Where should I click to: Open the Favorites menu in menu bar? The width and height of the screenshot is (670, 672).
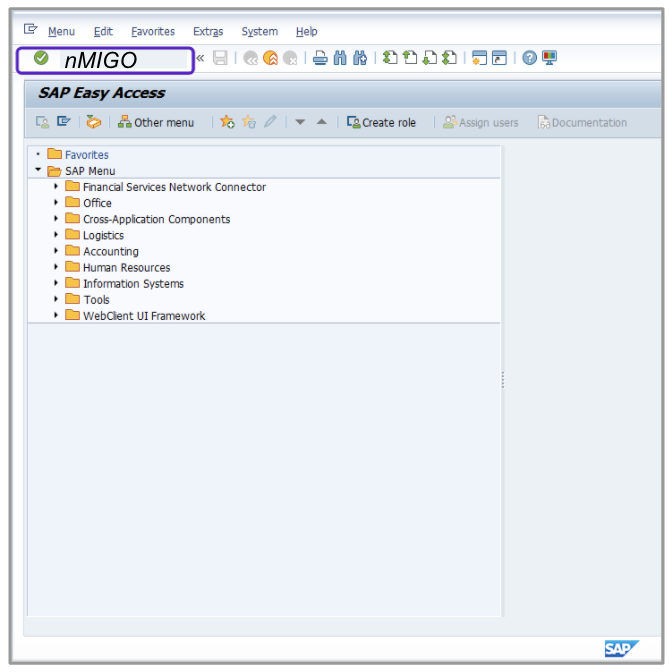click(x=152, y=32)
